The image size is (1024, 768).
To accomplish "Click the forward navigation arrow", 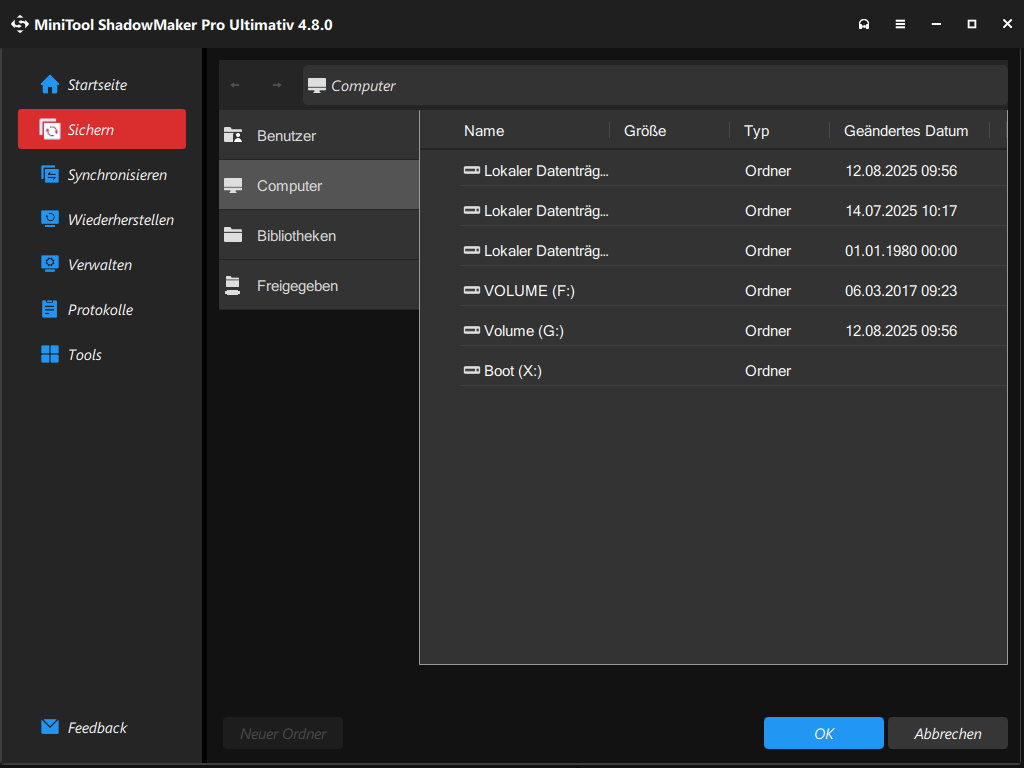I will (277, 85).
